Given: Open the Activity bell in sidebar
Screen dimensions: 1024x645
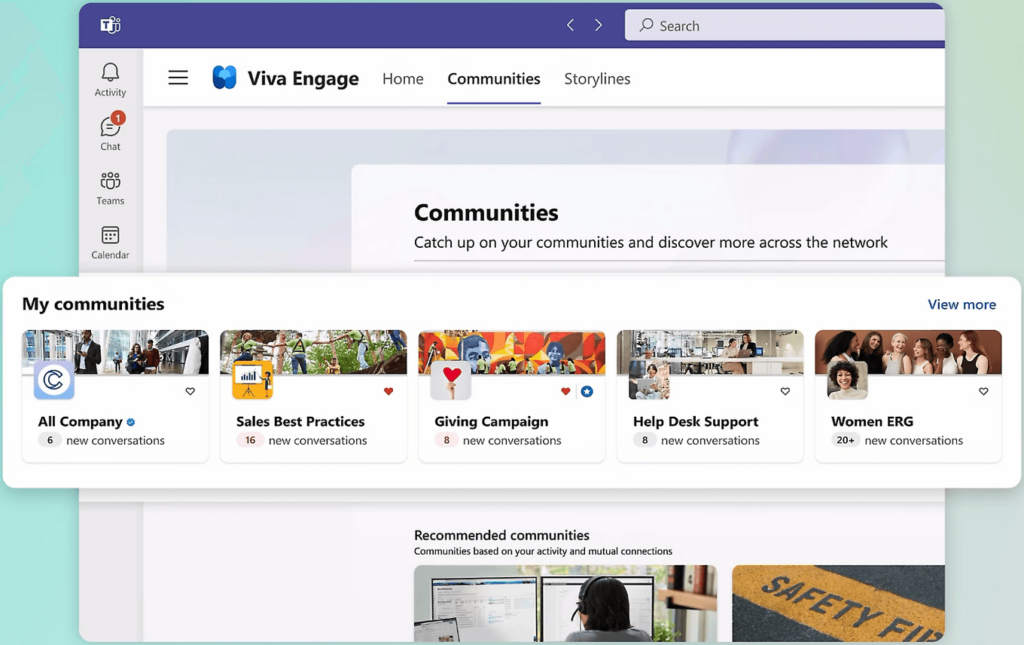Looking at the screenshot, I should pyautogui.click(x=110, y=80).
